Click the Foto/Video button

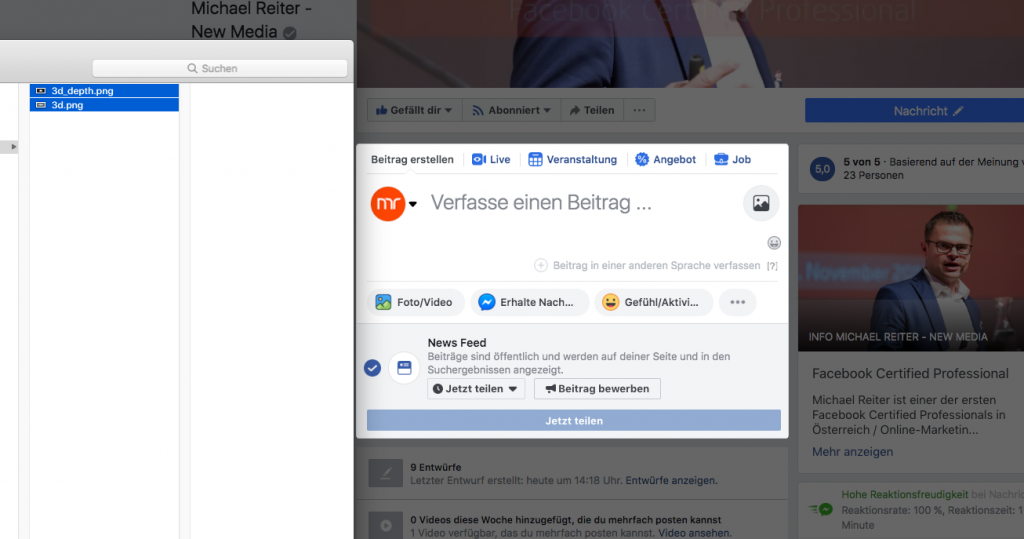point(415,302)
